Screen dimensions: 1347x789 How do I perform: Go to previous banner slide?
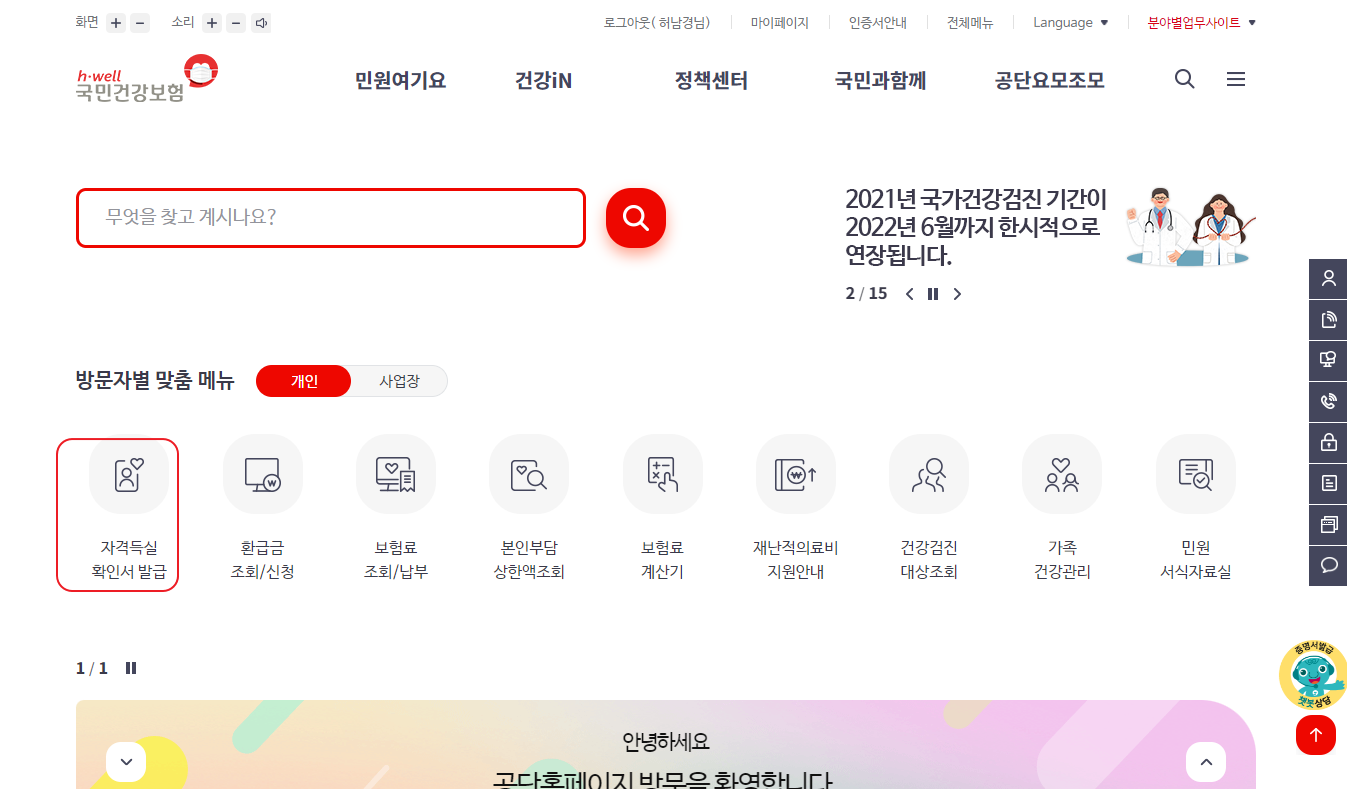click(909, 294)
